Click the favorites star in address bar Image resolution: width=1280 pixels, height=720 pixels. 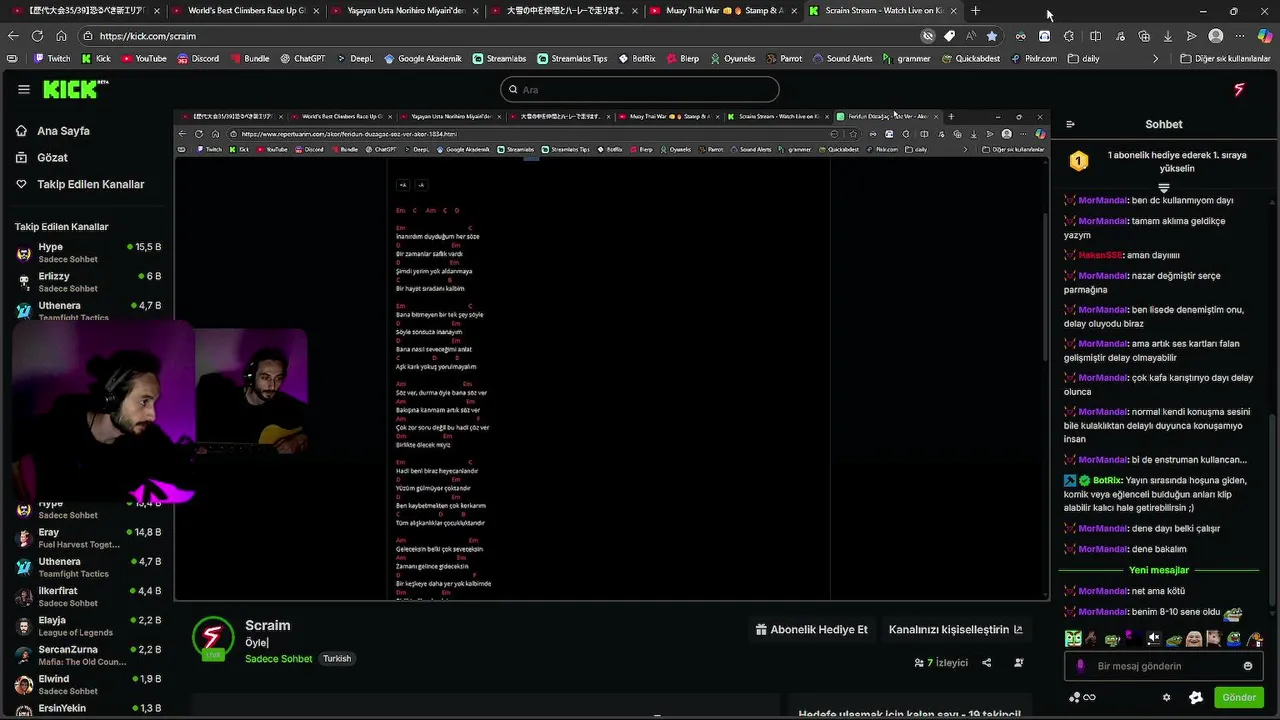pyautogui.click(x=992, y=36)
